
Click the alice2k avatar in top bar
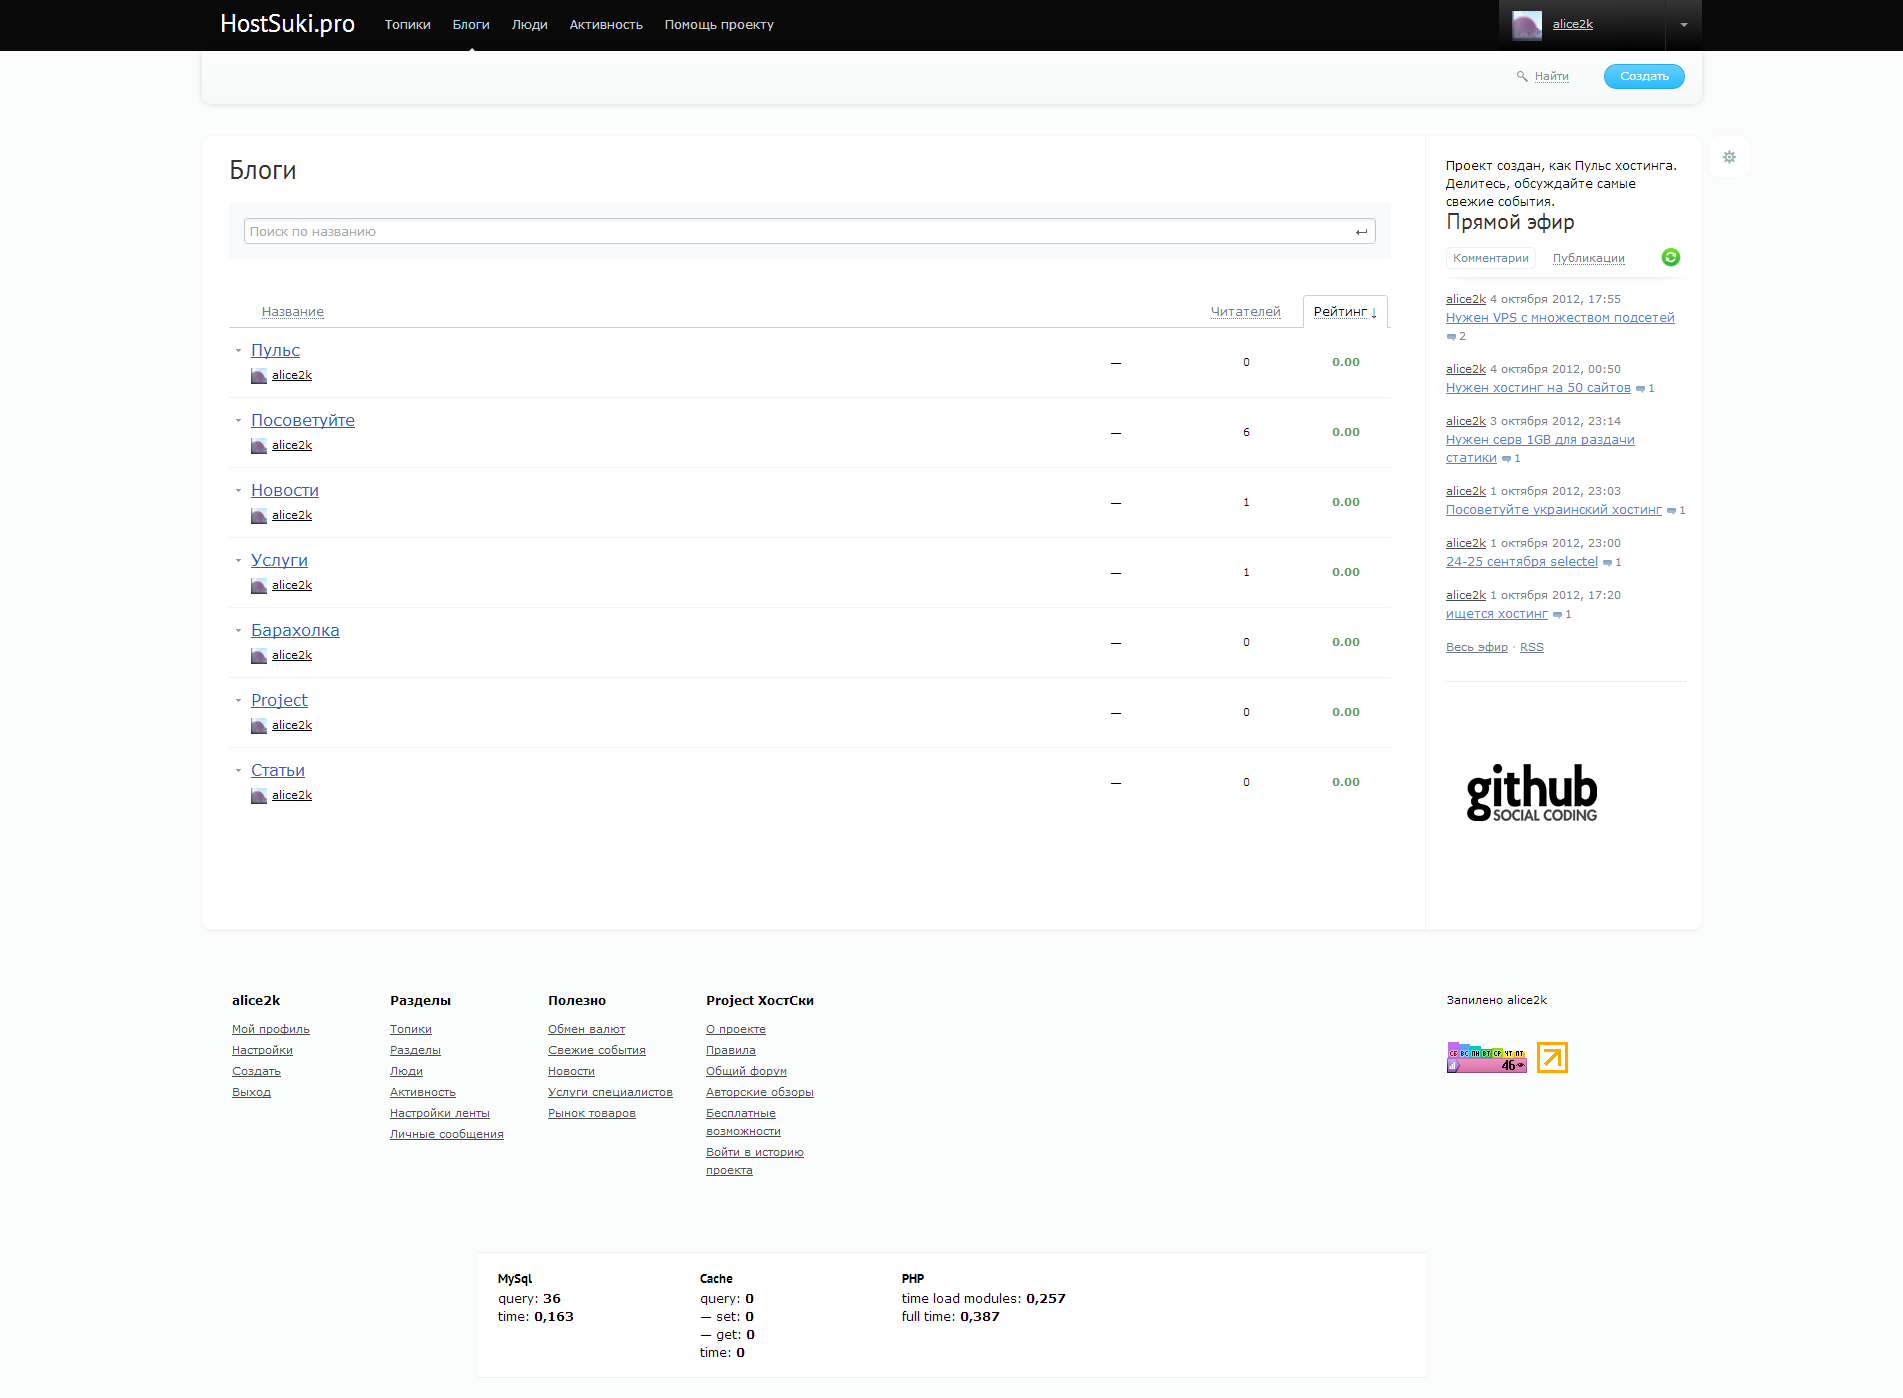(1526, 25)
